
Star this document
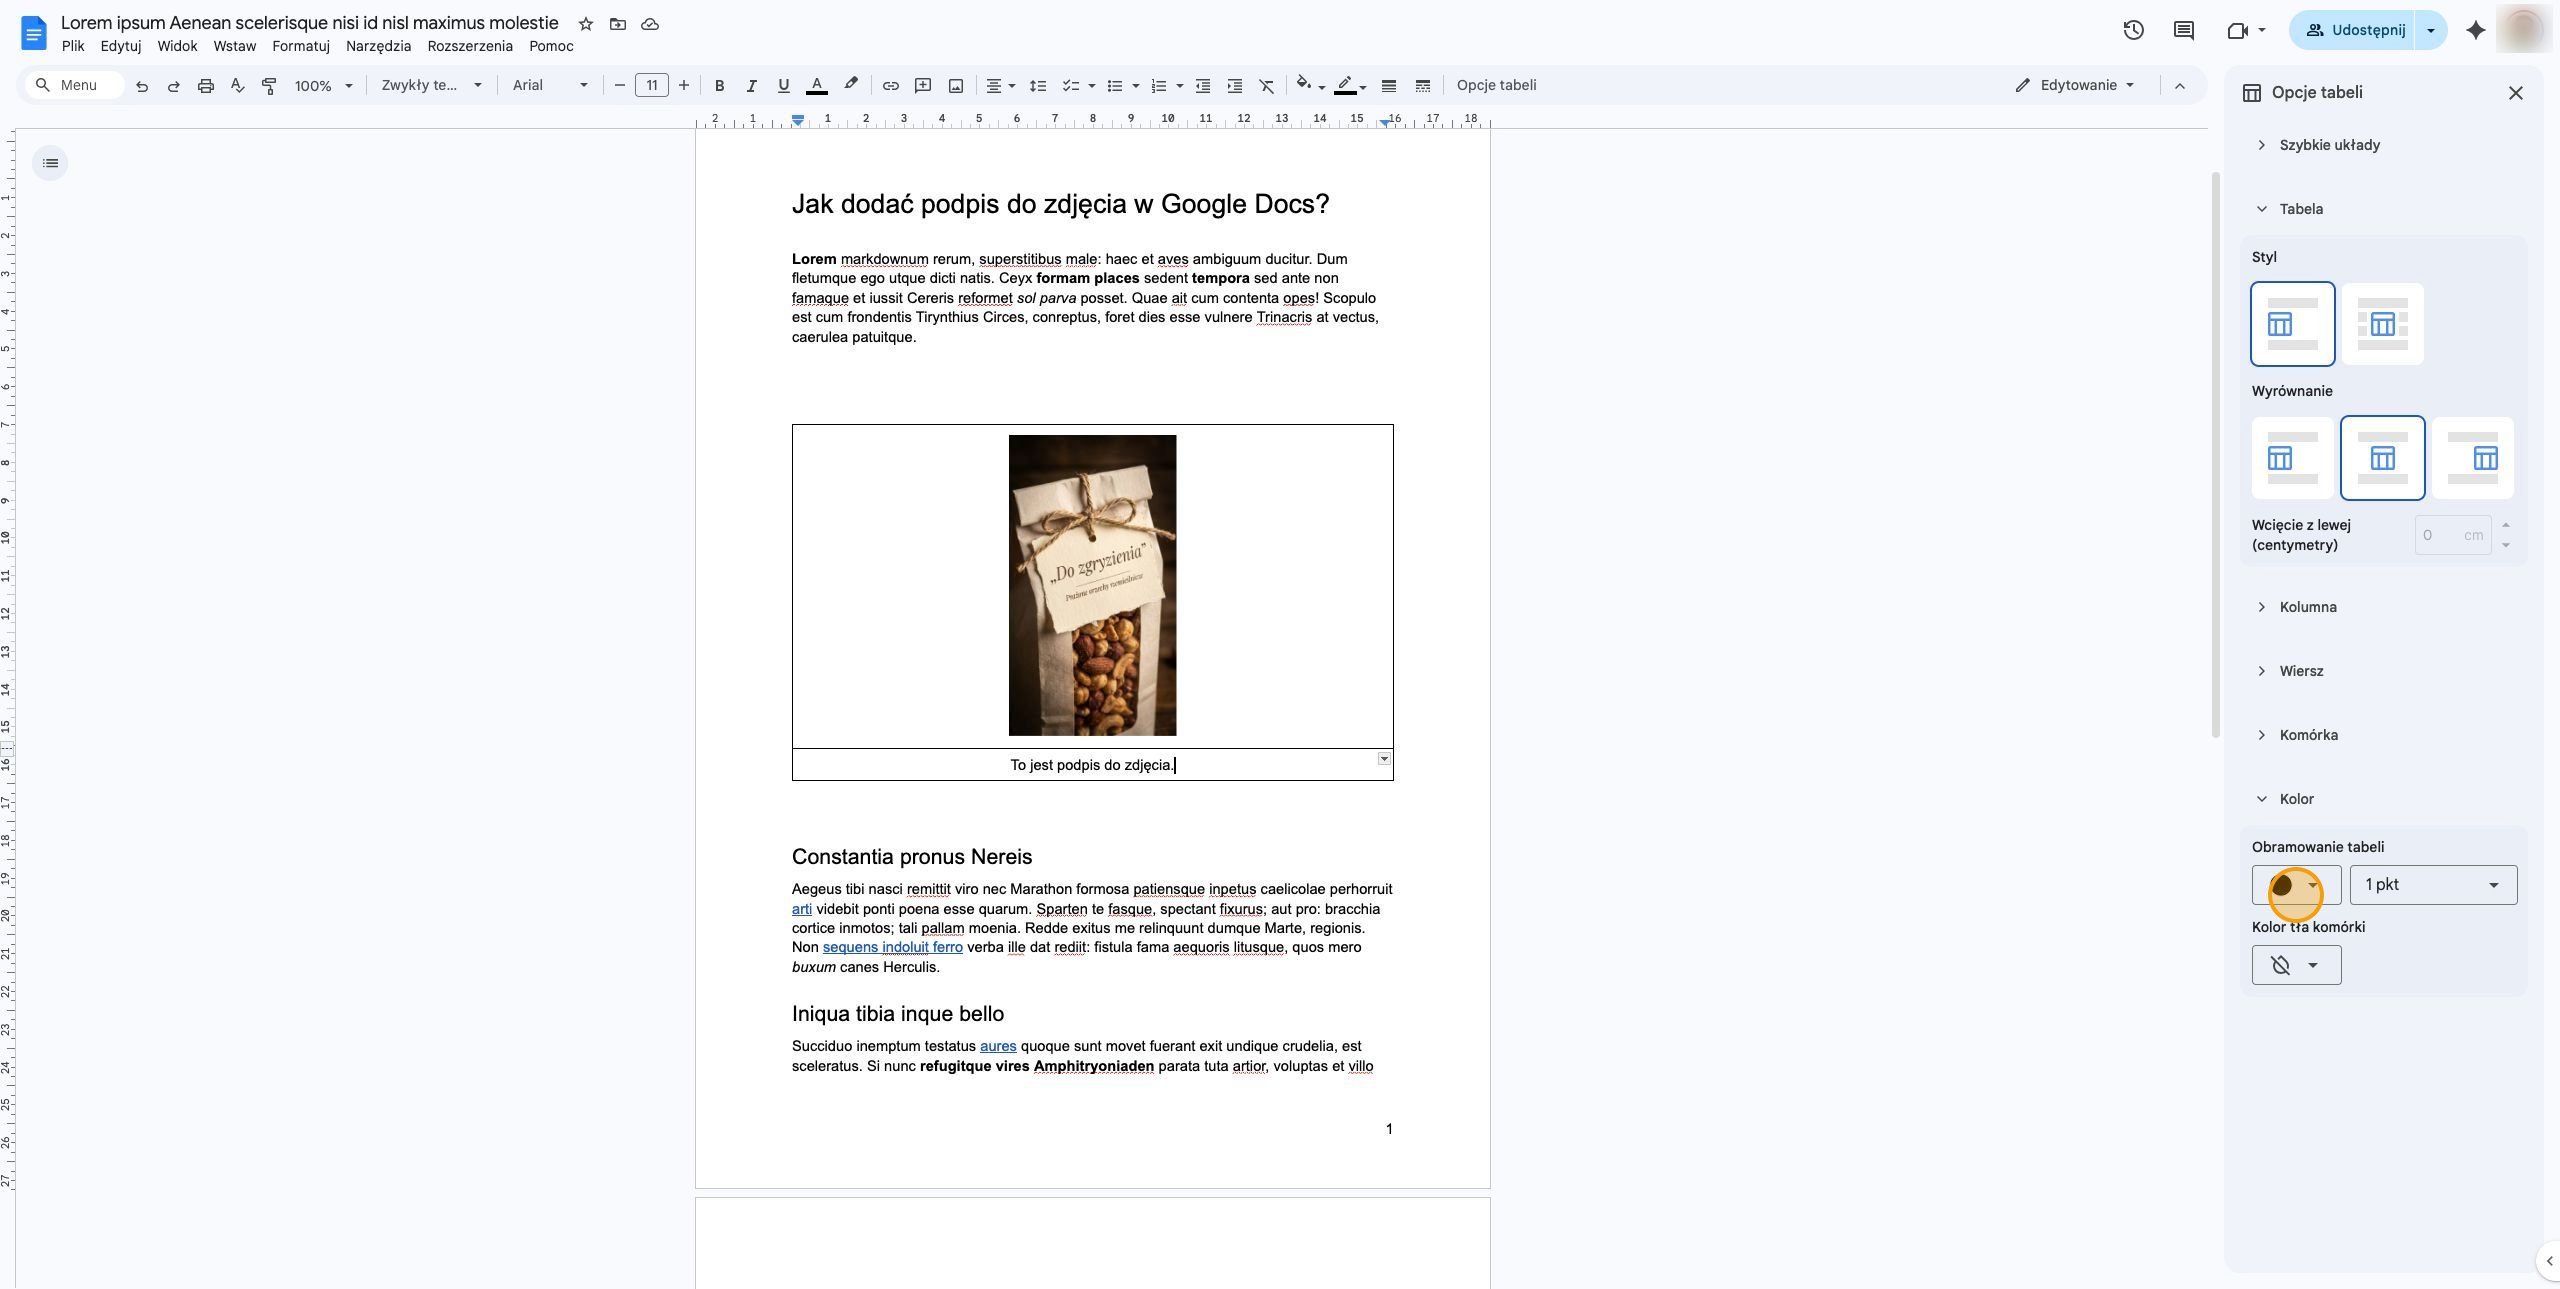click(x=586, y=24)
